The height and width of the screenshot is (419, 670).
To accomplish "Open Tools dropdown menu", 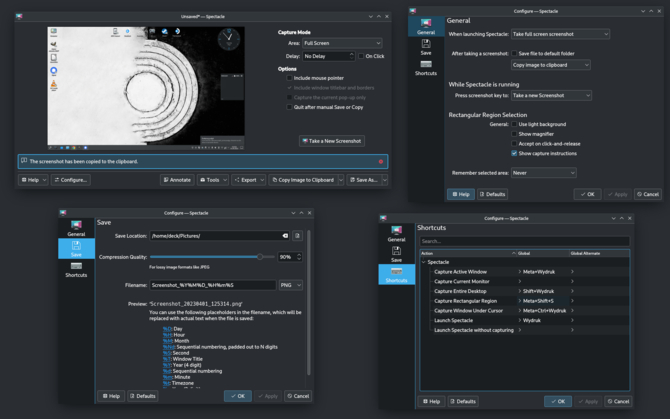I will (213, 180).
